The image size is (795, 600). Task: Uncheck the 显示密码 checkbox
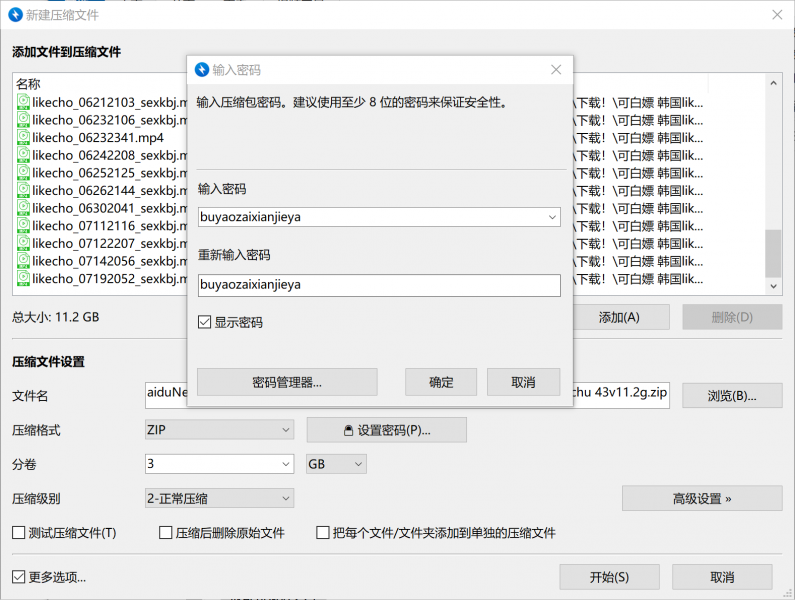pyautogui.click(x=205, y=322)
